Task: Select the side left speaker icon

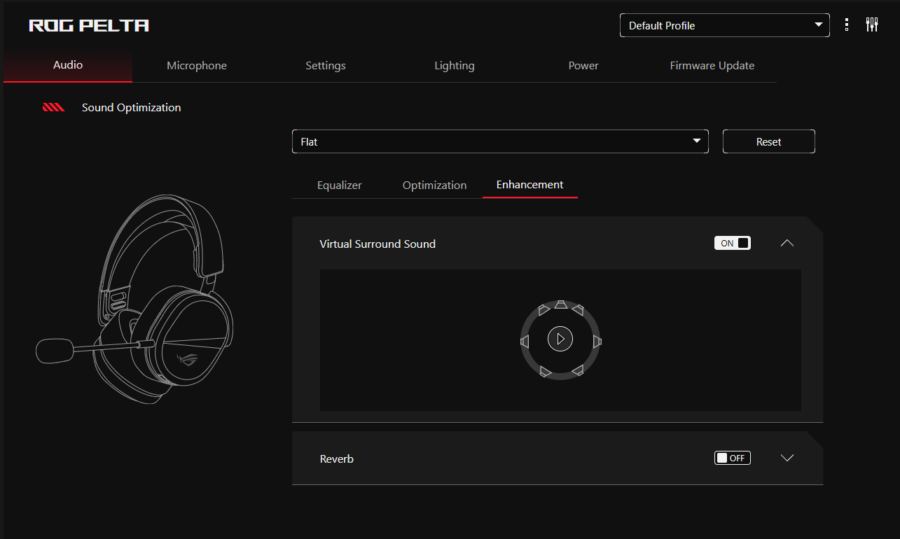Action: 525,342
